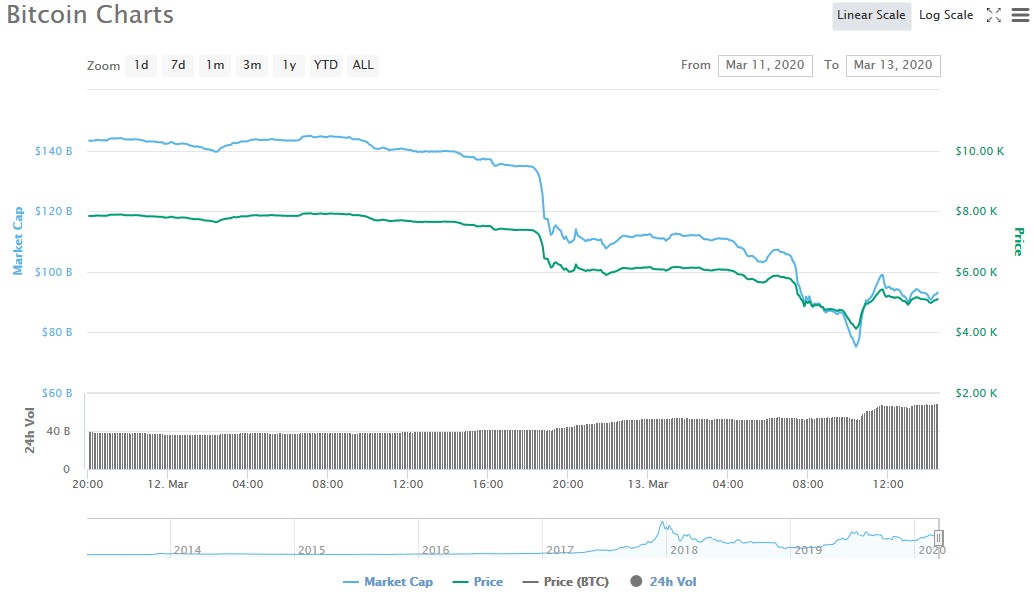
Task: Click the $10.00 K price axis label
Action: [x=979, y=151]
